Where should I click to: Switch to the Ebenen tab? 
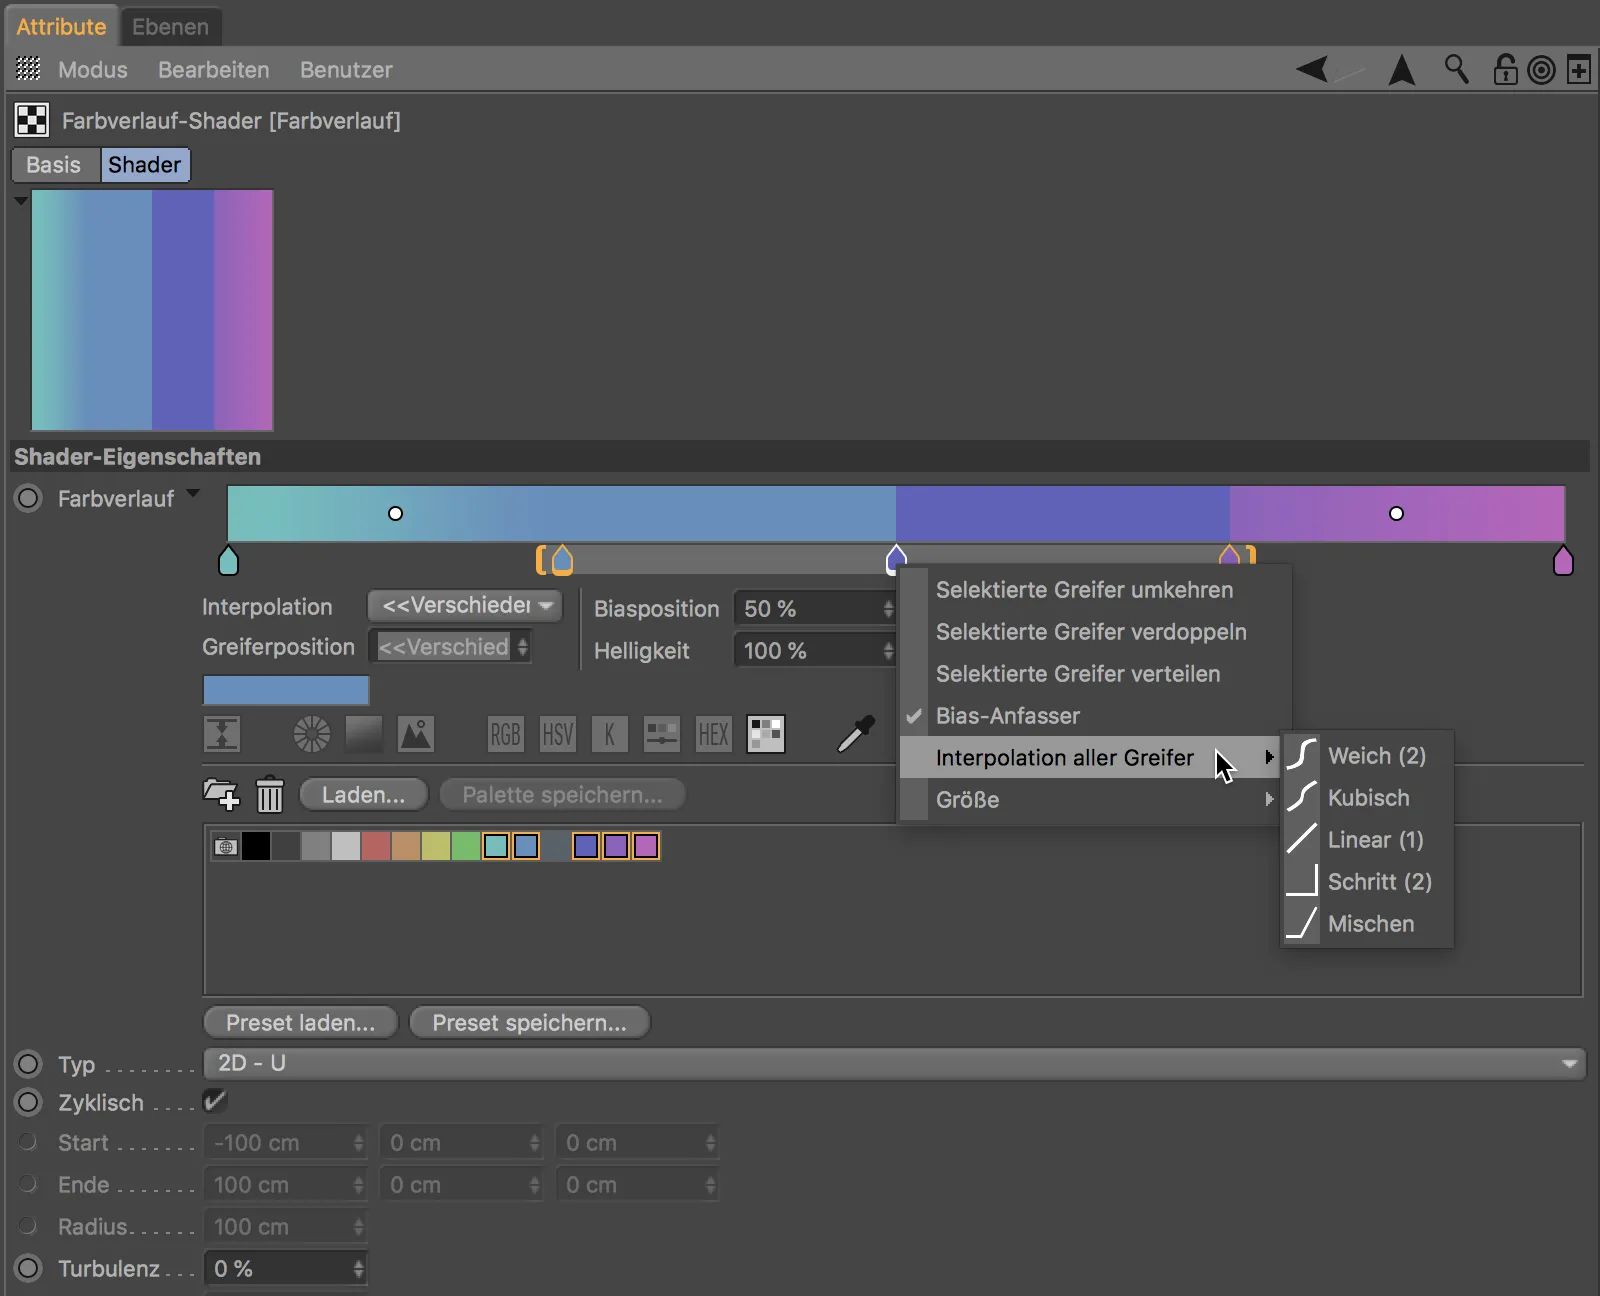[x=170, y=27]
